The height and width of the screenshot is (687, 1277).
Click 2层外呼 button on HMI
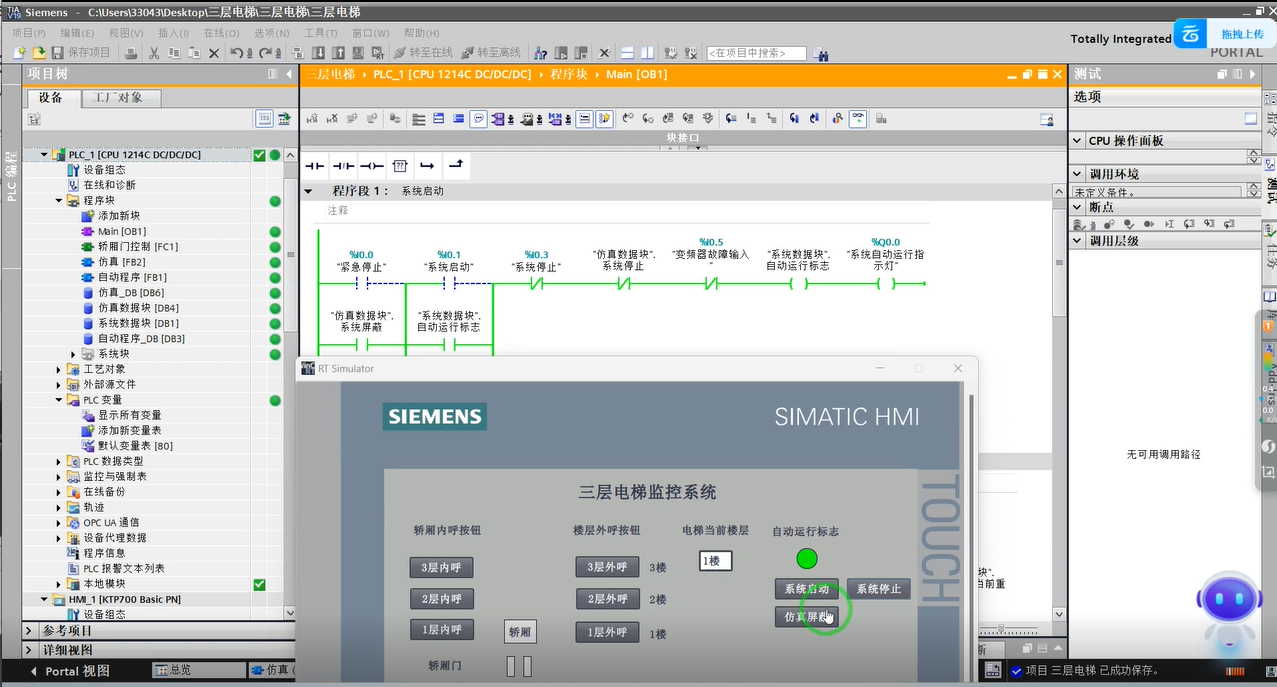tap(607, 599)
